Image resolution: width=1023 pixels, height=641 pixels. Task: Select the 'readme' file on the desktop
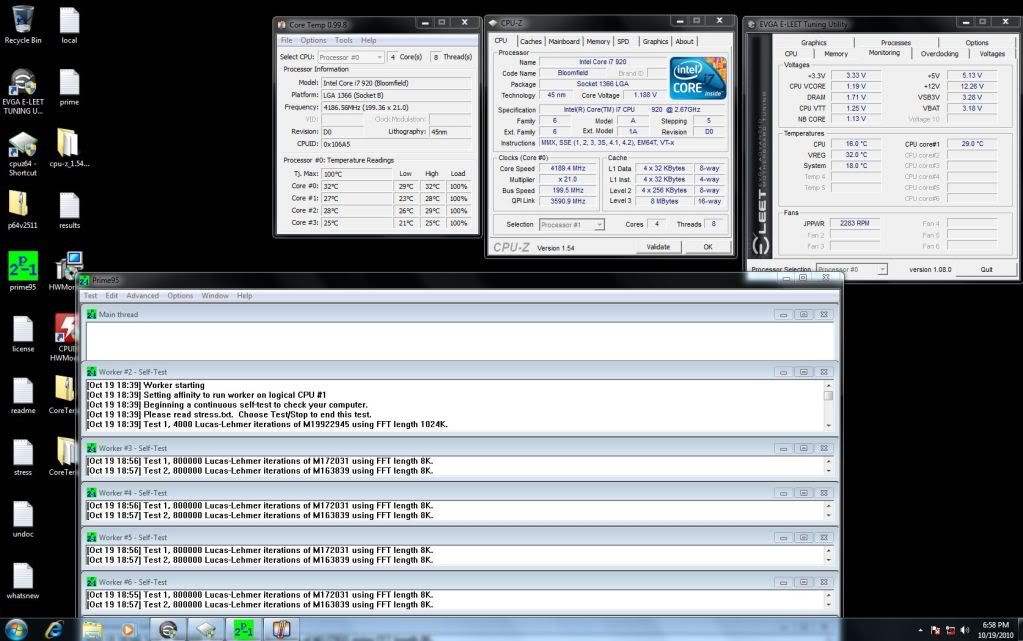pyautogui.click(x=23, y=396)
